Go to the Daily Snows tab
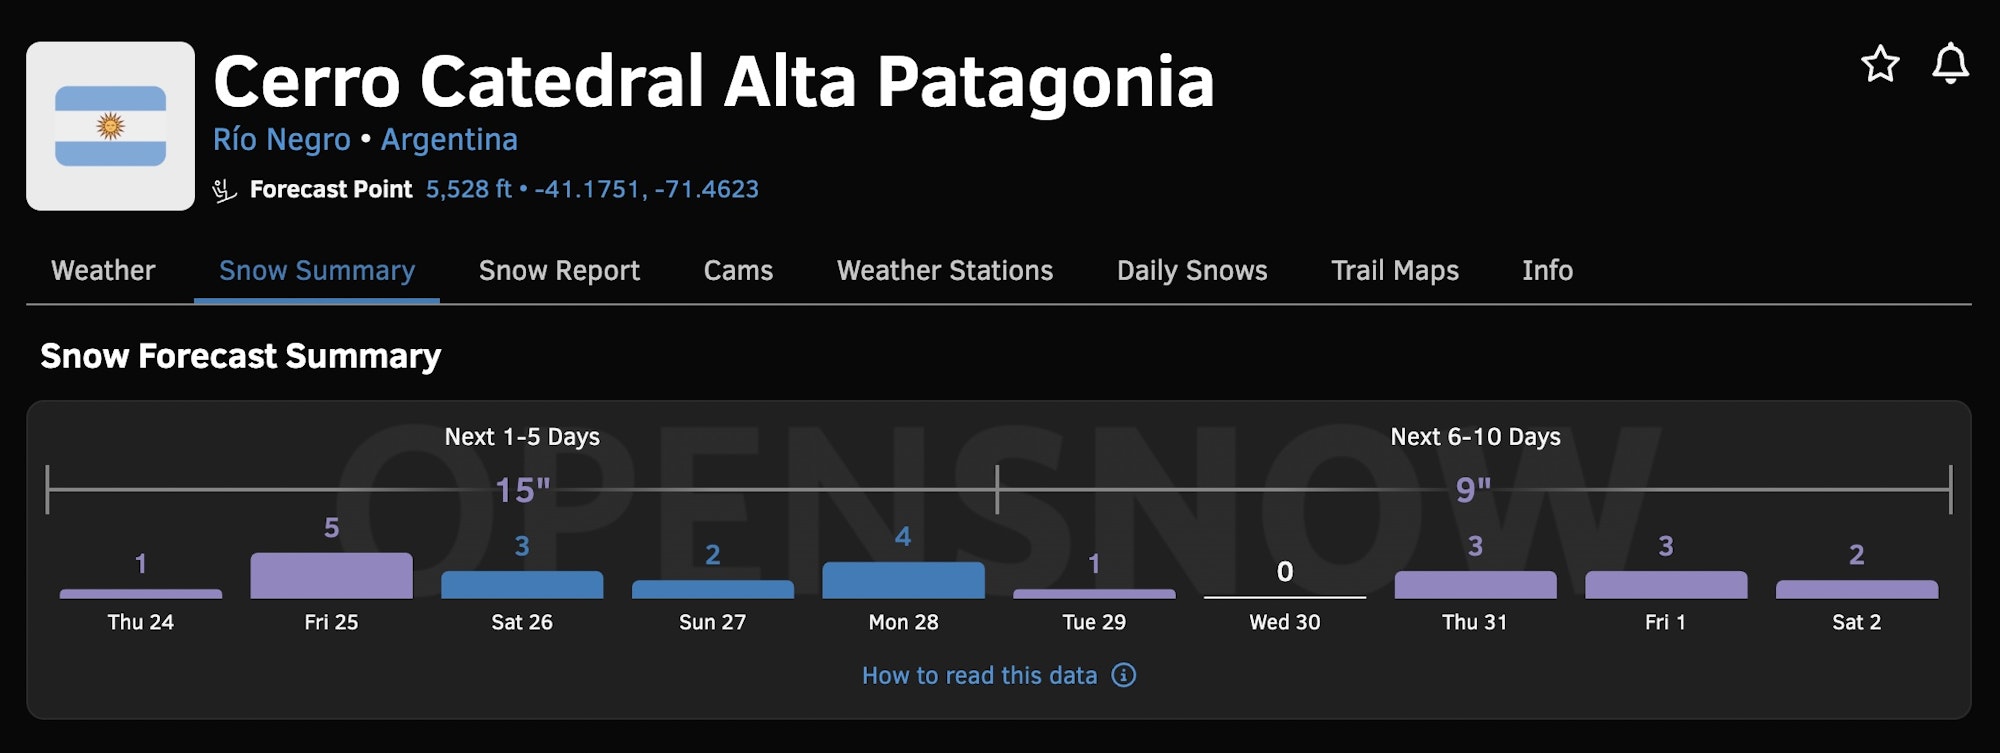The width and height of the screenshot is (2000, 753). pos(1192,271)
